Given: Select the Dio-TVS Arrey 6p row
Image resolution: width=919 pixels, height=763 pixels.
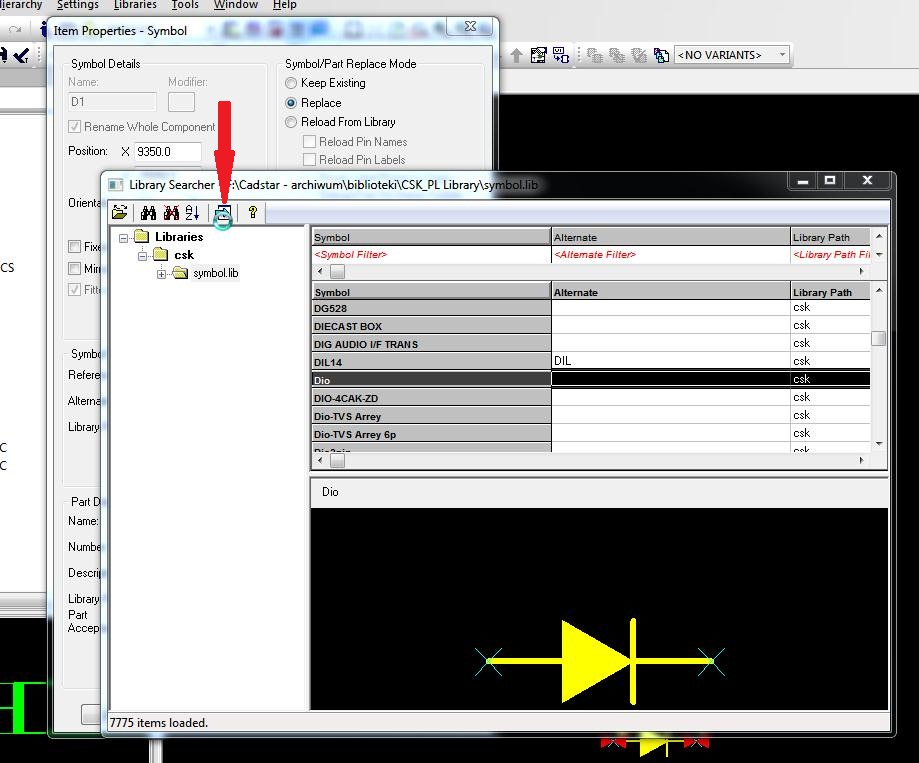Looking at the screenshot, I should (x=591, y=434).
